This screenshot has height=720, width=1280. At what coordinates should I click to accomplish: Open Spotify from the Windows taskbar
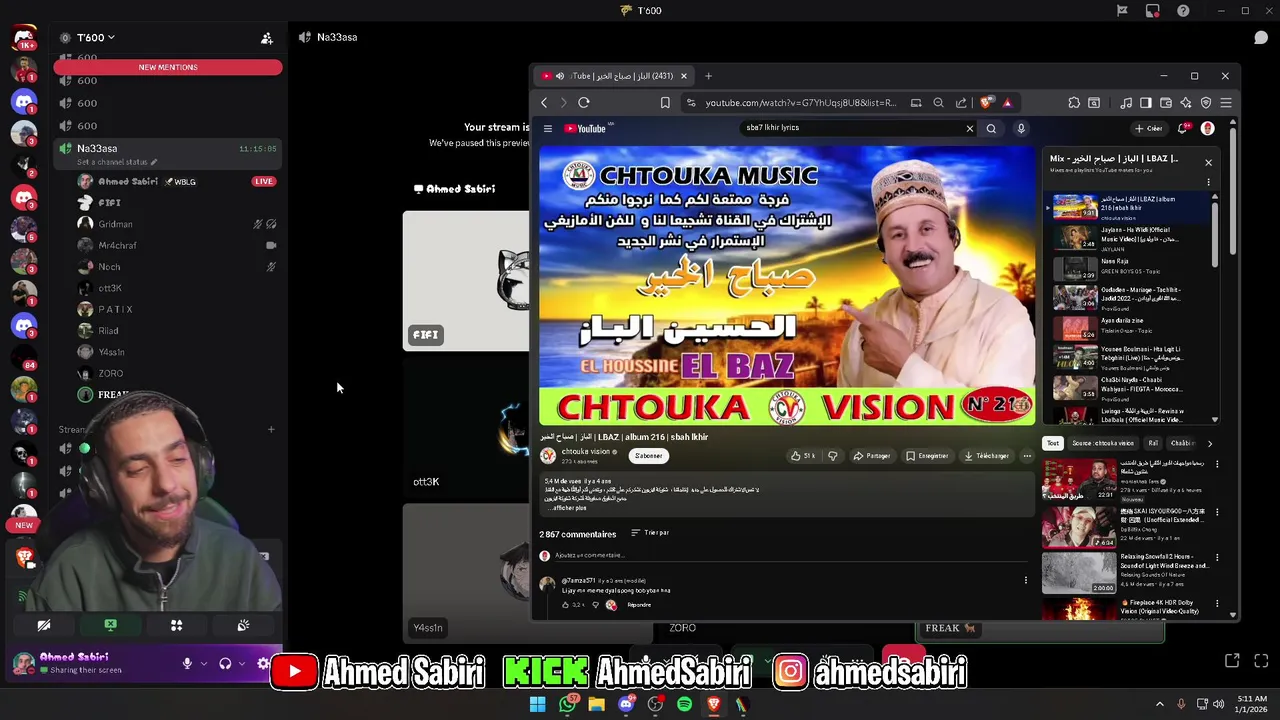684,704
